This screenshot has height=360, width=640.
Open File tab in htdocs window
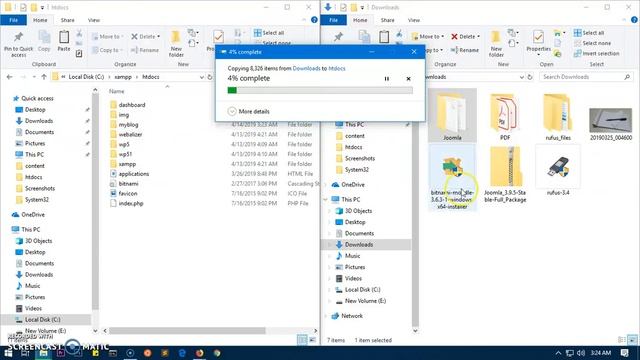point(13,20)
